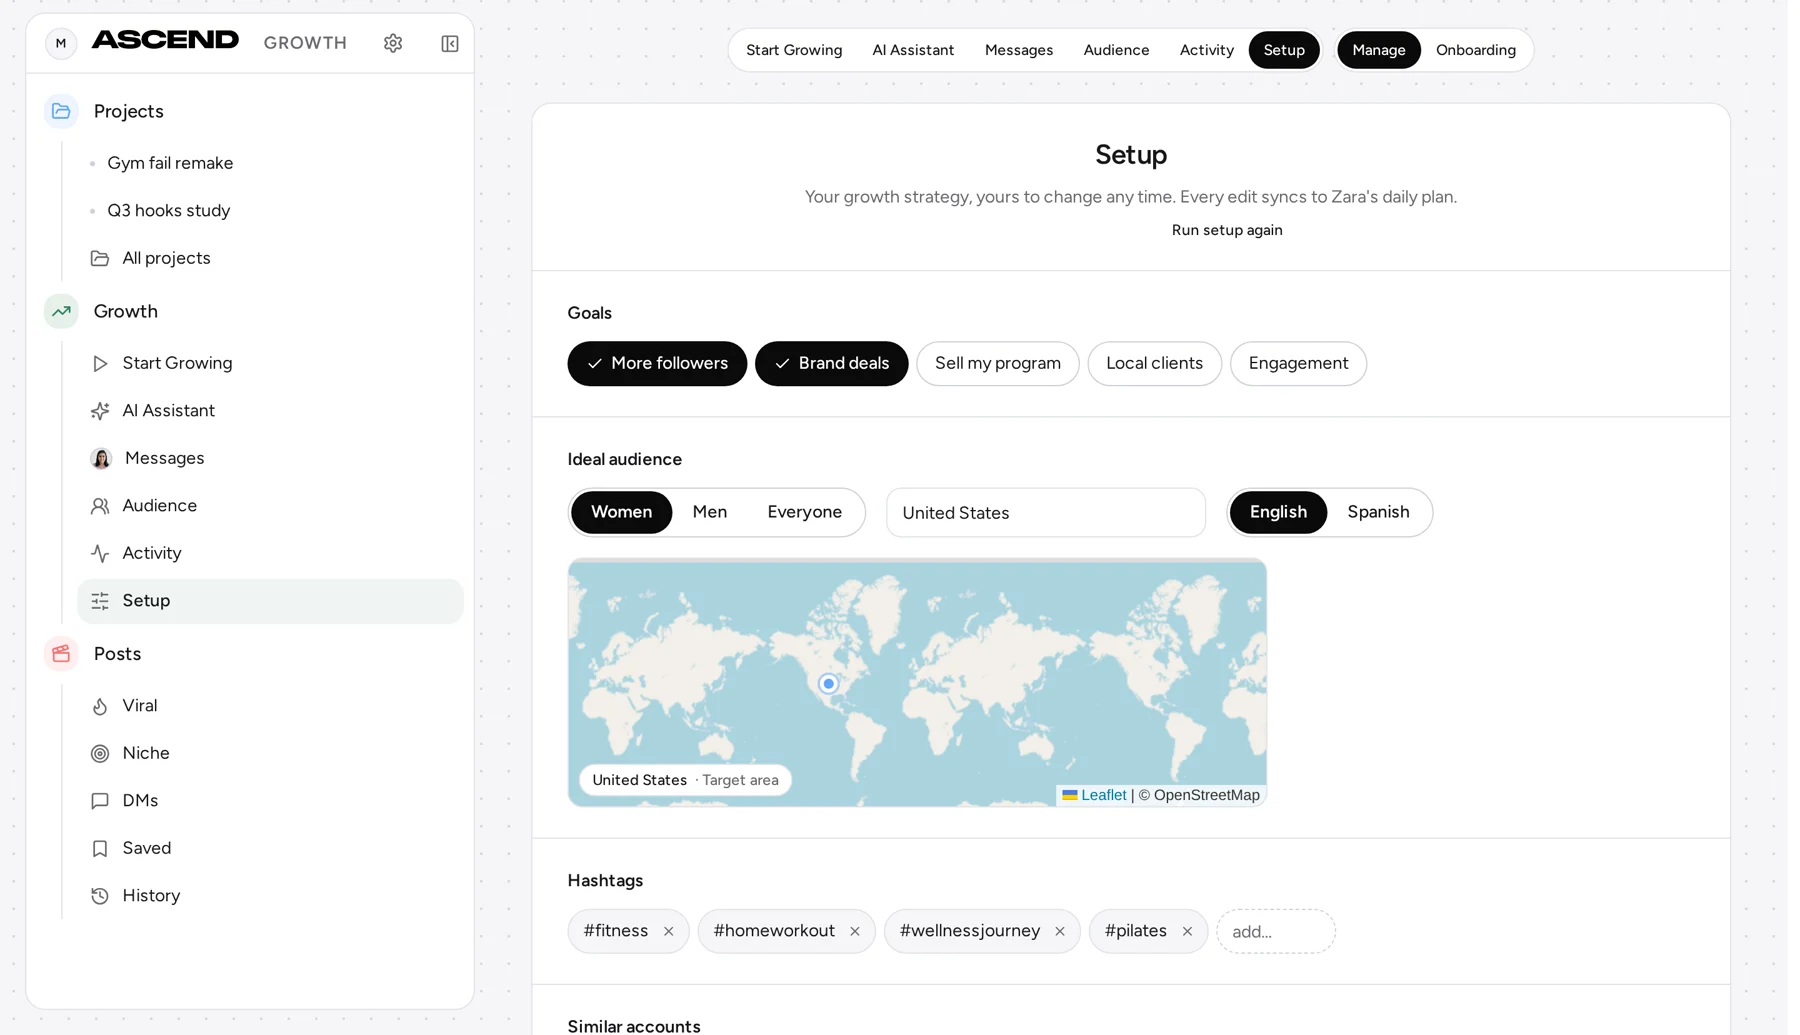Open the Q3 hooks study project
1800x1035 pixels.
point(169,211)
